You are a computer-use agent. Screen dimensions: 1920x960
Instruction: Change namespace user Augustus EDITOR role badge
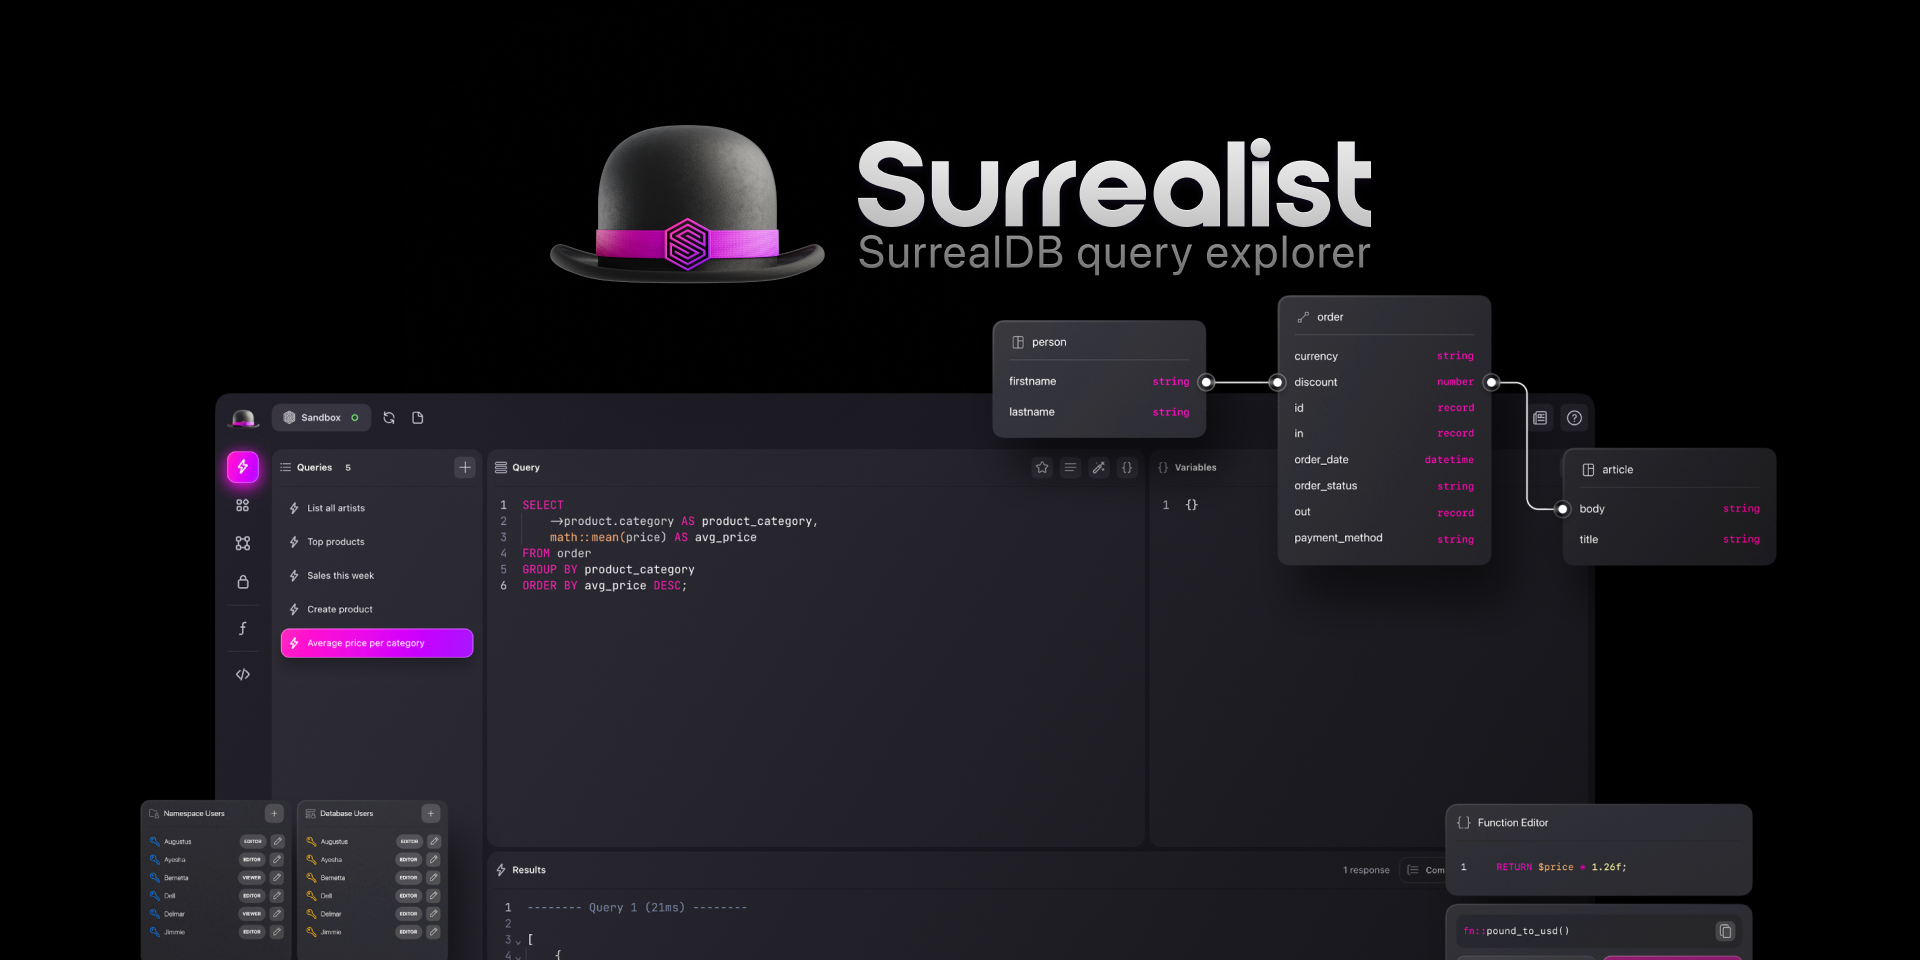(252, 841)
